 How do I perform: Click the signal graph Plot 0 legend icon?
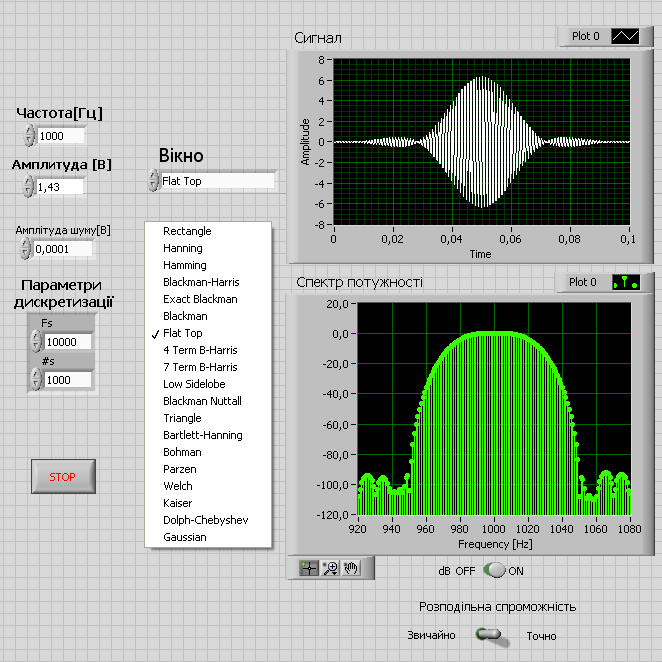[x=626, y=37]
